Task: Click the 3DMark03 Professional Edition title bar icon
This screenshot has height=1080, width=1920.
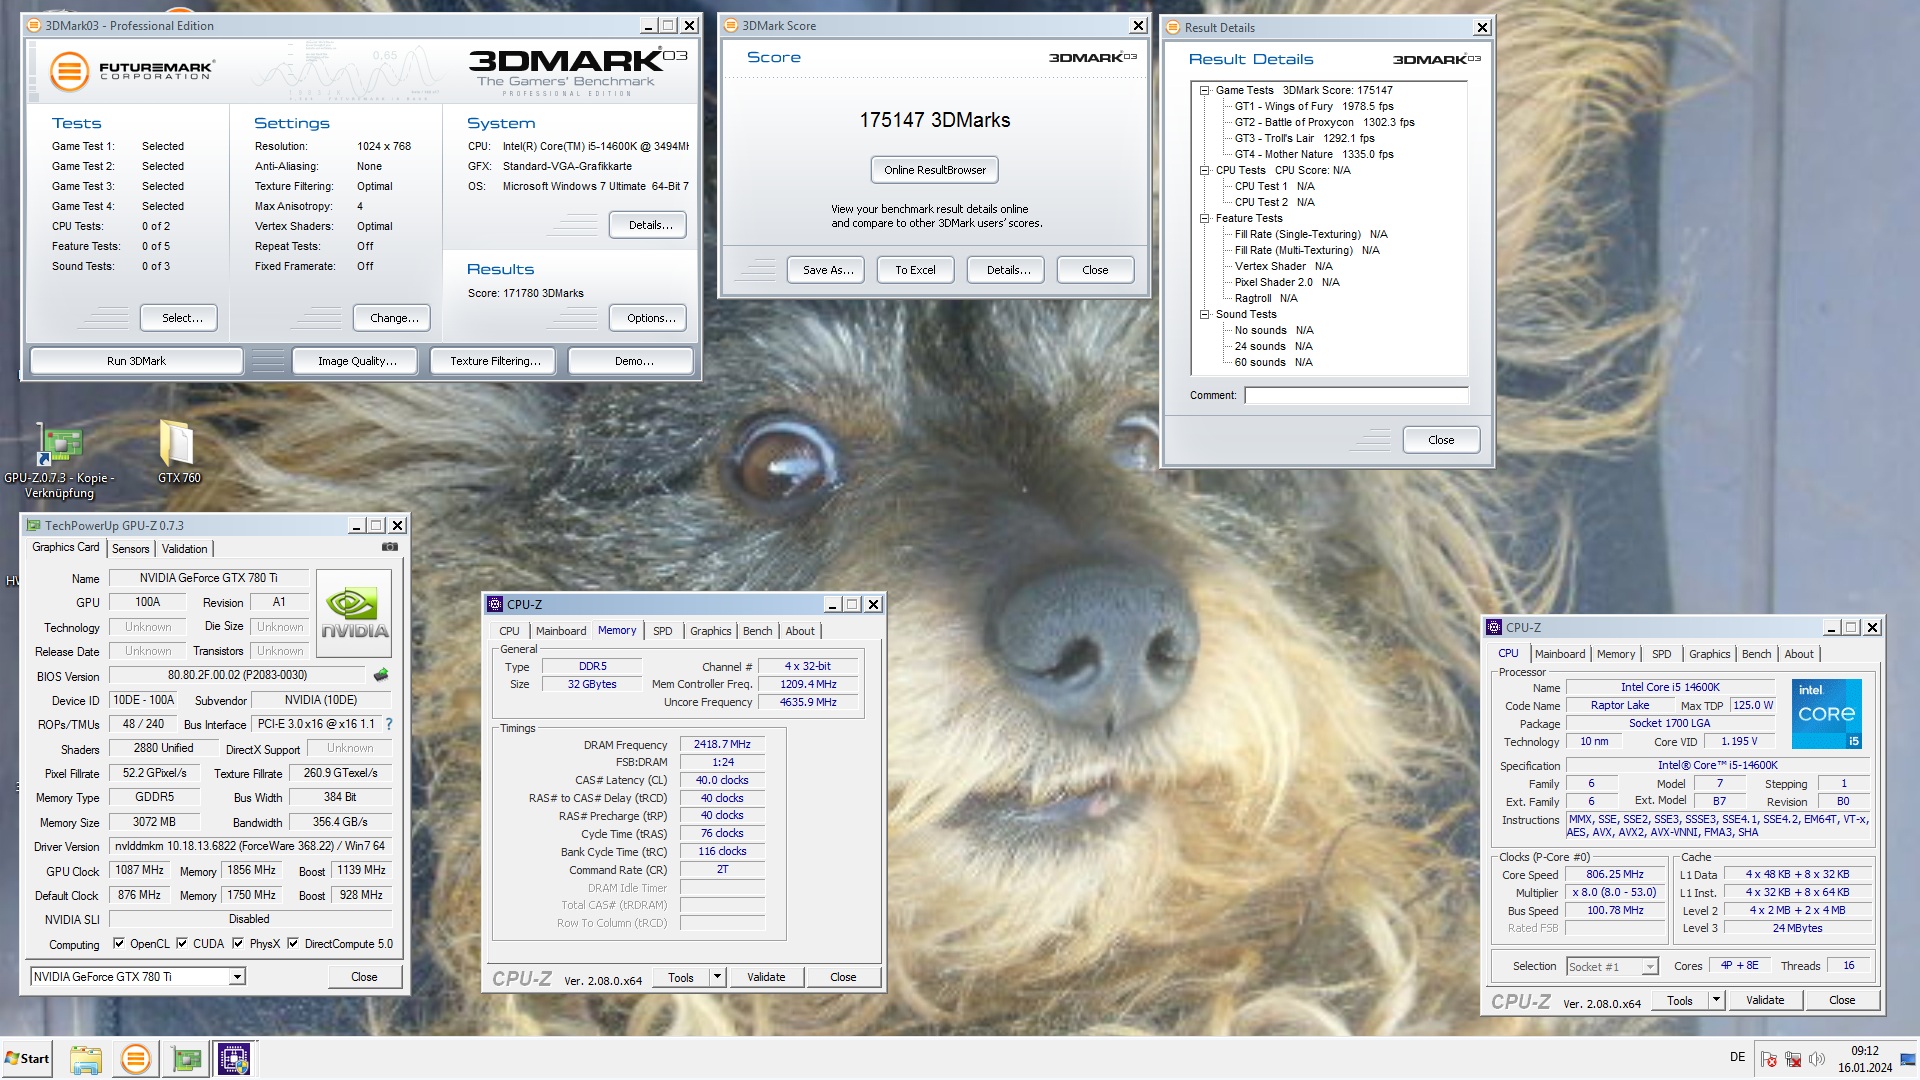Action: [x=34, y=25]
